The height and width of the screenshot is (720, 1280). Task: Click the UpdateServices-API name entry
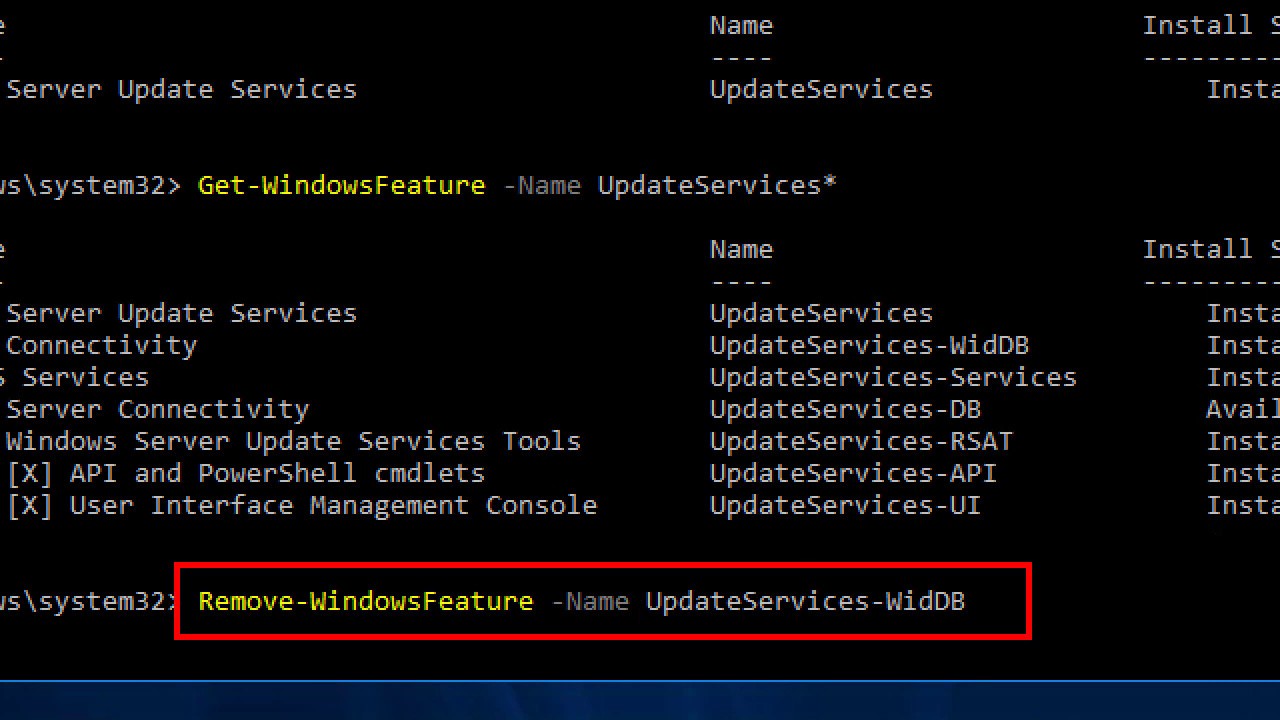[853, 473]
